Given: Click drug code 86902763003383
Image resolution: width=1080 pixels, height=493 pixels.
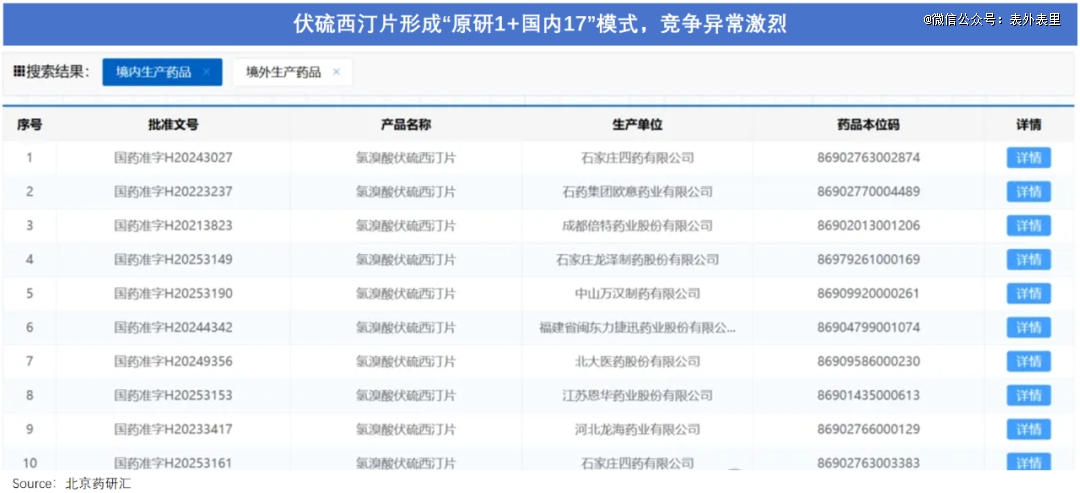Looking at the screenshot, I should click(868, 462).
